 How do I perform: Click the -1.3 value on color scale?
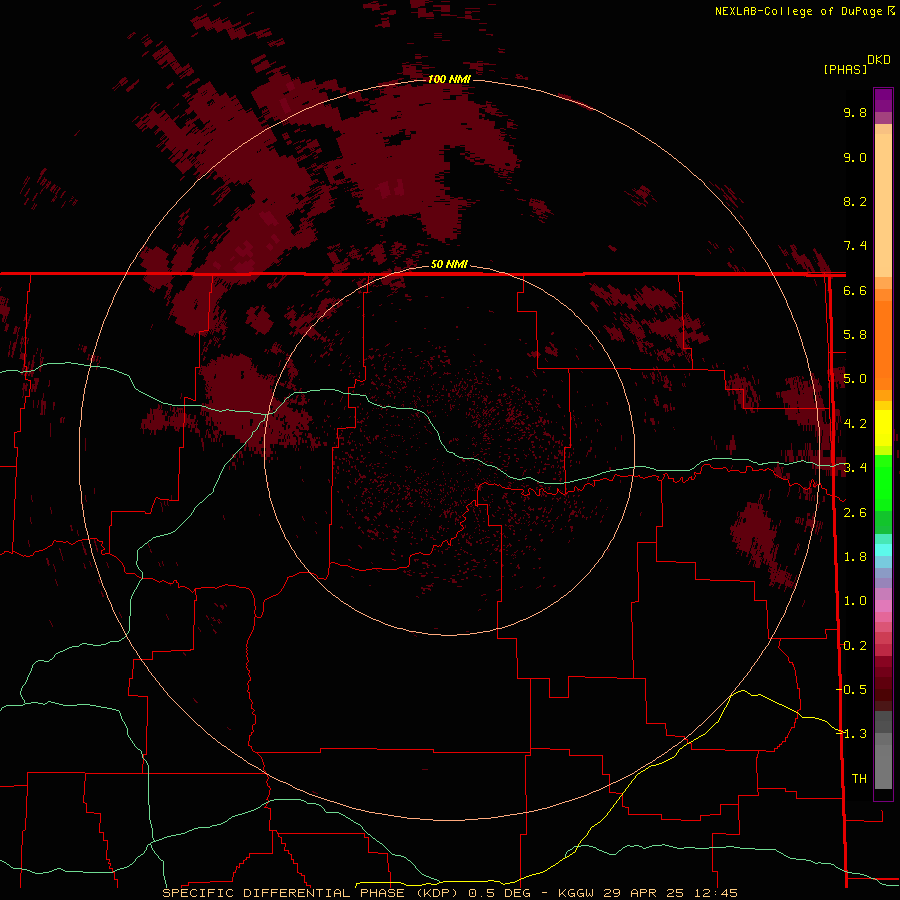coord(852,734)
